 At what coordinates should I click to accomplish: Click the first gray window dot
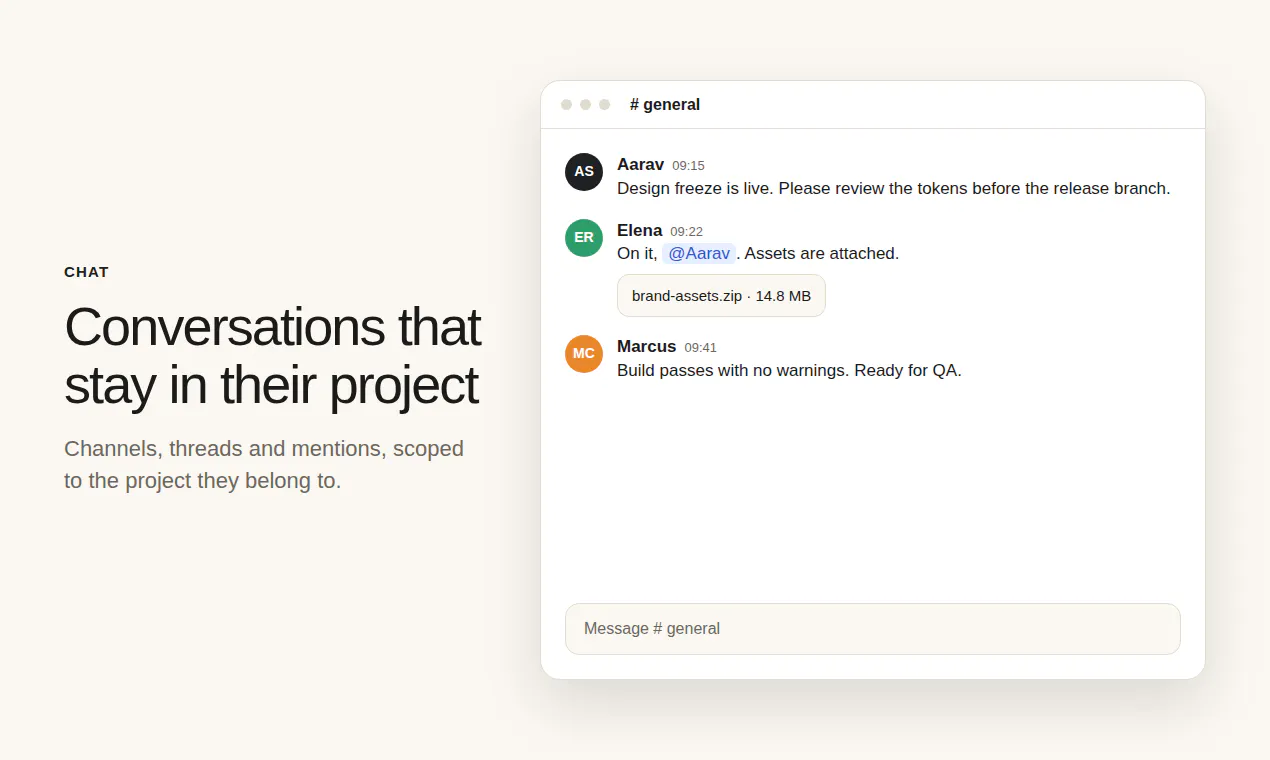(567, 105)
